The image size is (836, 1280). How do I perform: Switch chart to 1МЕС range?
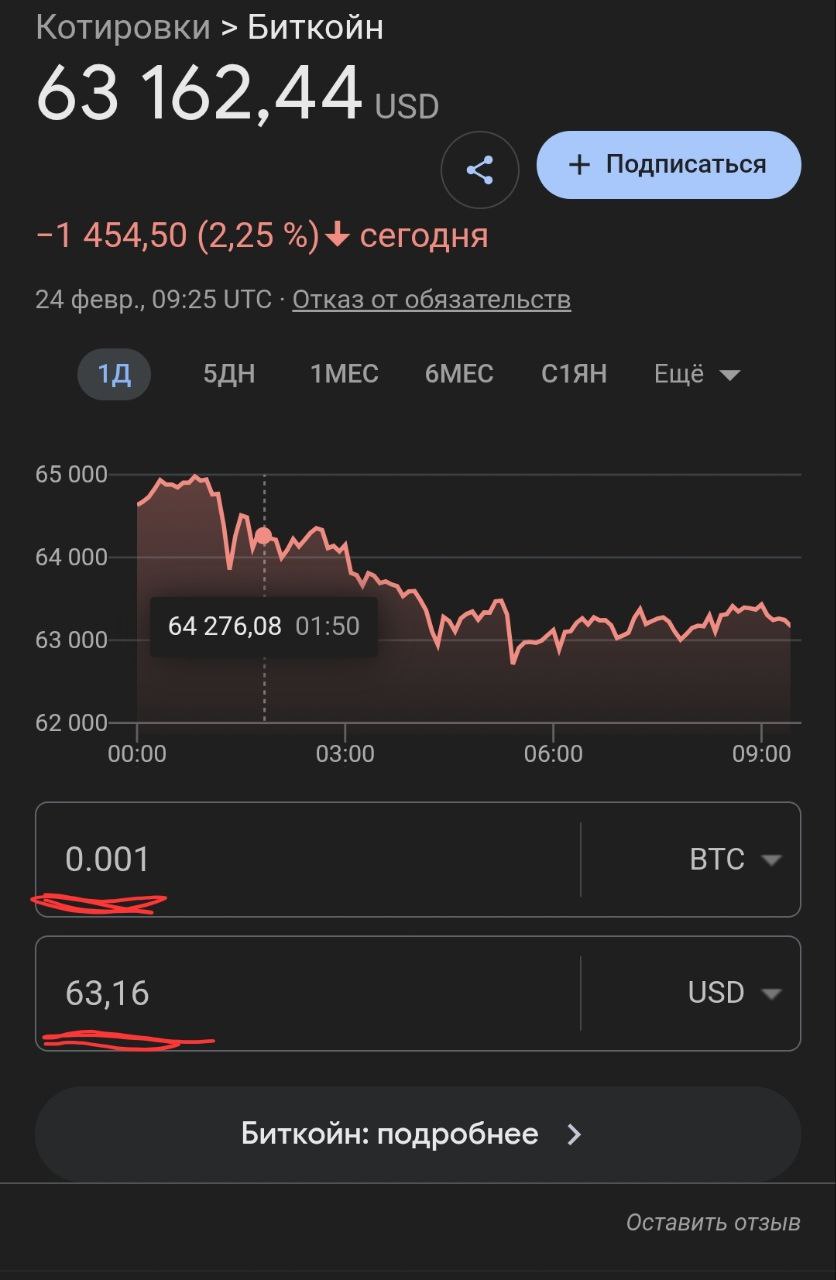(344, 375)
